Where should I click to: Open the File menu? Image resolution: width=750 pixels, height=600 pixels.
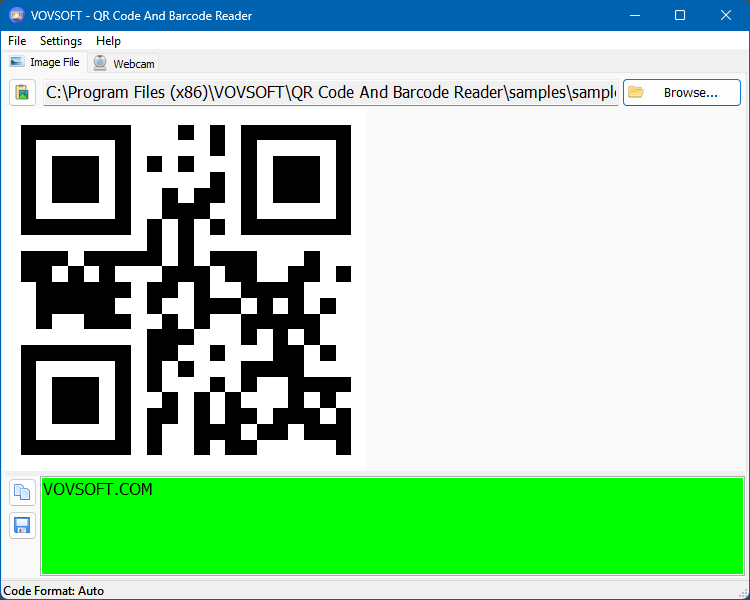point(17,41)
